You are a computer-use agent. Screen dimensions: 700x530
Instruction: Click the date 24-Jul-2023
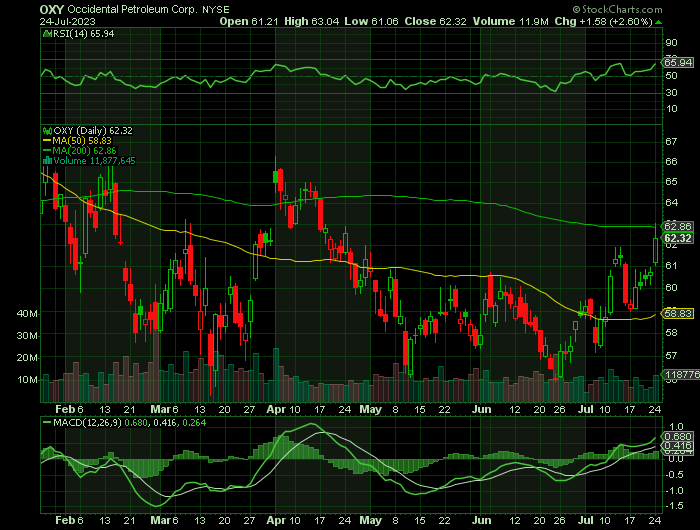[x=67, y=21]
